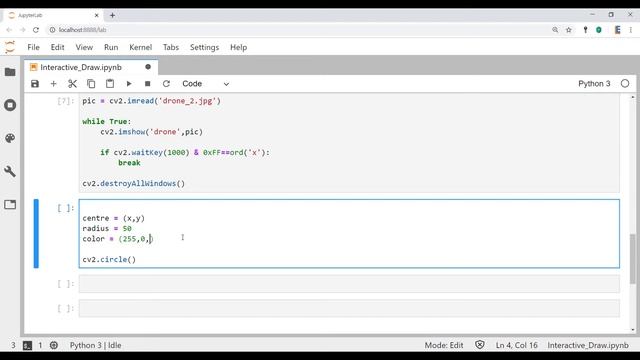The width and height of the screenshot is (640, 360).
Task: Click the 'radius = 50' line
Action: tap(107, 228)
